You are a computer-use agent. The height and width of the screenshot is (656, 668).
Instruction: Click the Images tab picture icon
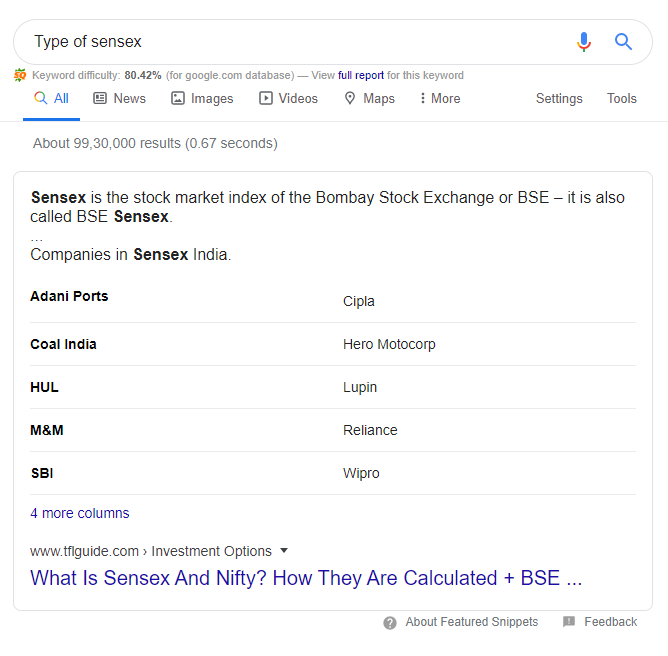[x=178, y=98]
